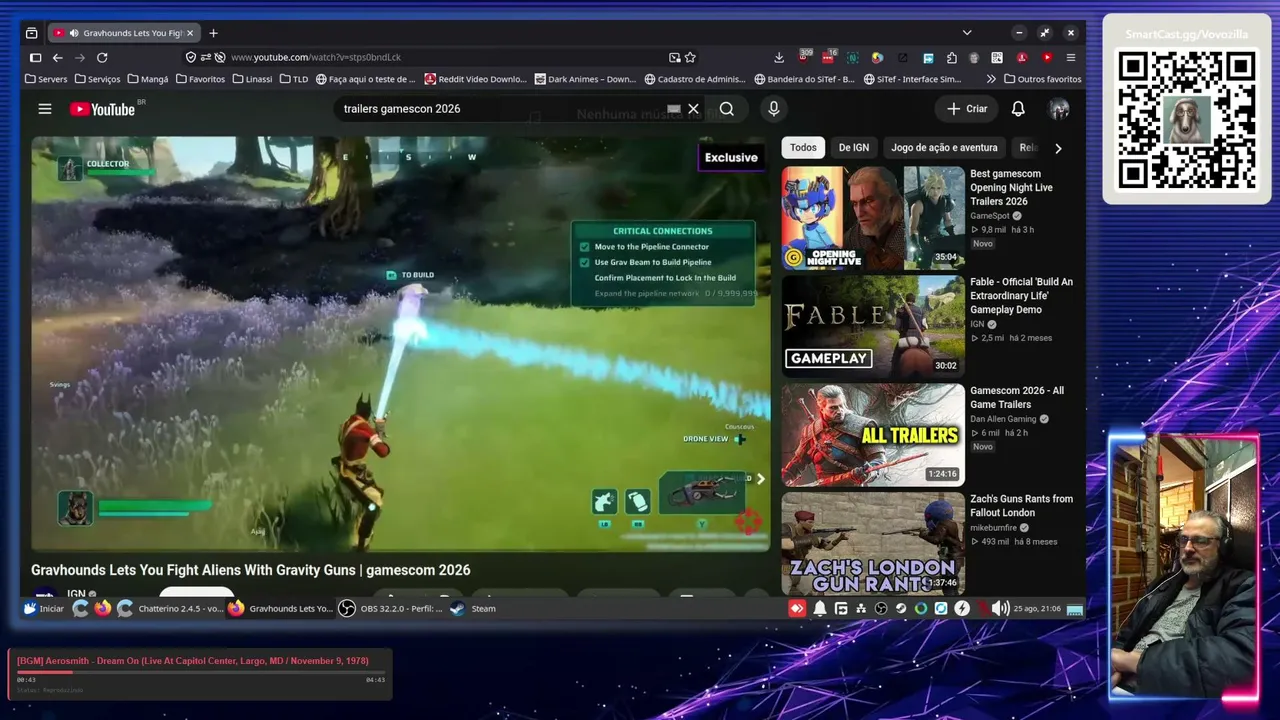Open the system tray volume control
This screenshot has width=1280, height=720.
coord(1001,608)
